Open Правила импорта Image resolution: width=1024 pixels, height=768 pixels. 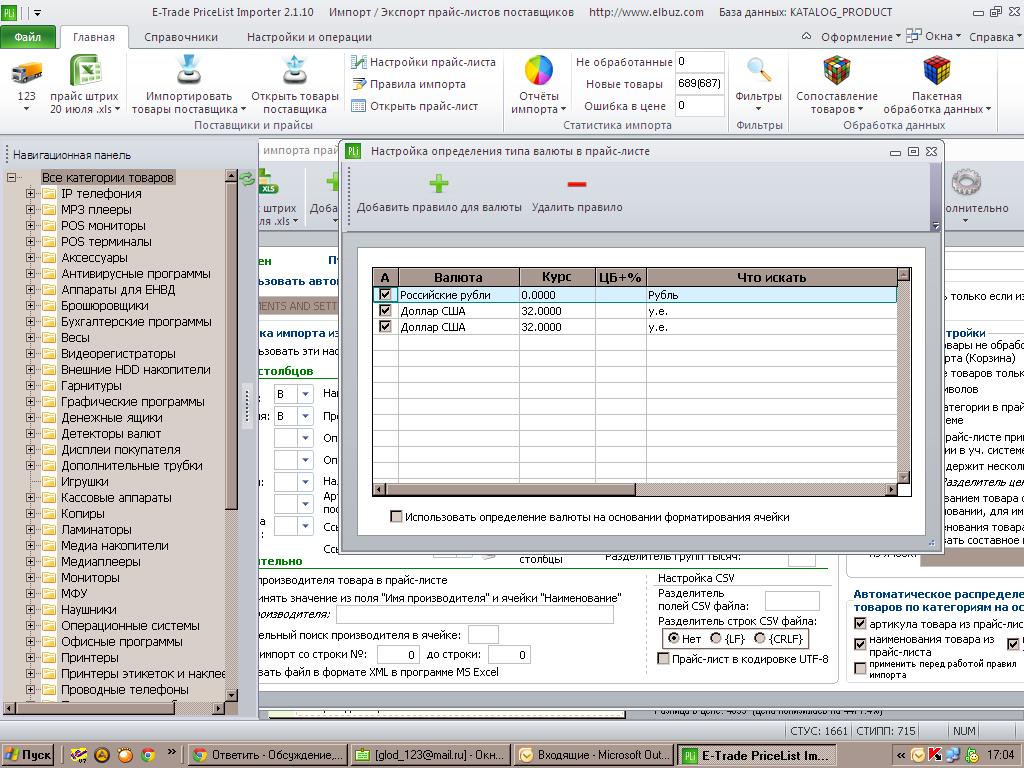pos(409,84)
